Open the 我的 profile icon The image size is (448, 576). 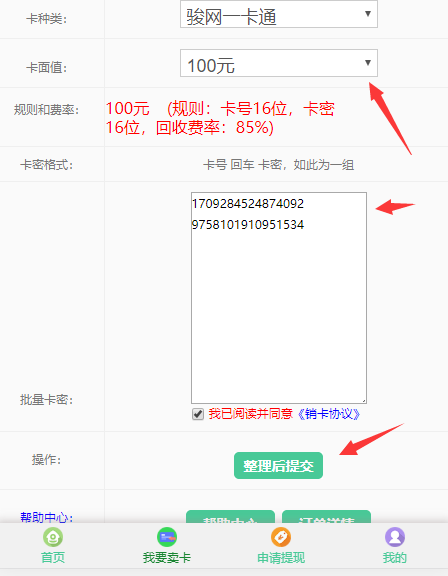(395, 537)
